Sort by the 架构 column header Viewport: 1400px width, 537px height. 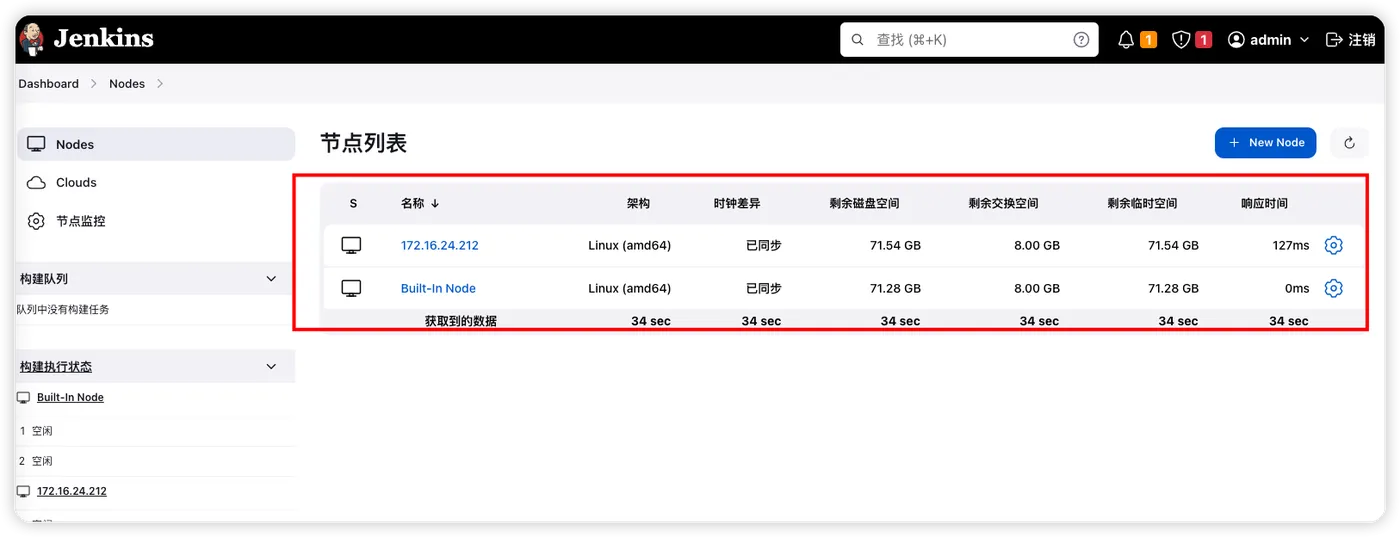638,204
